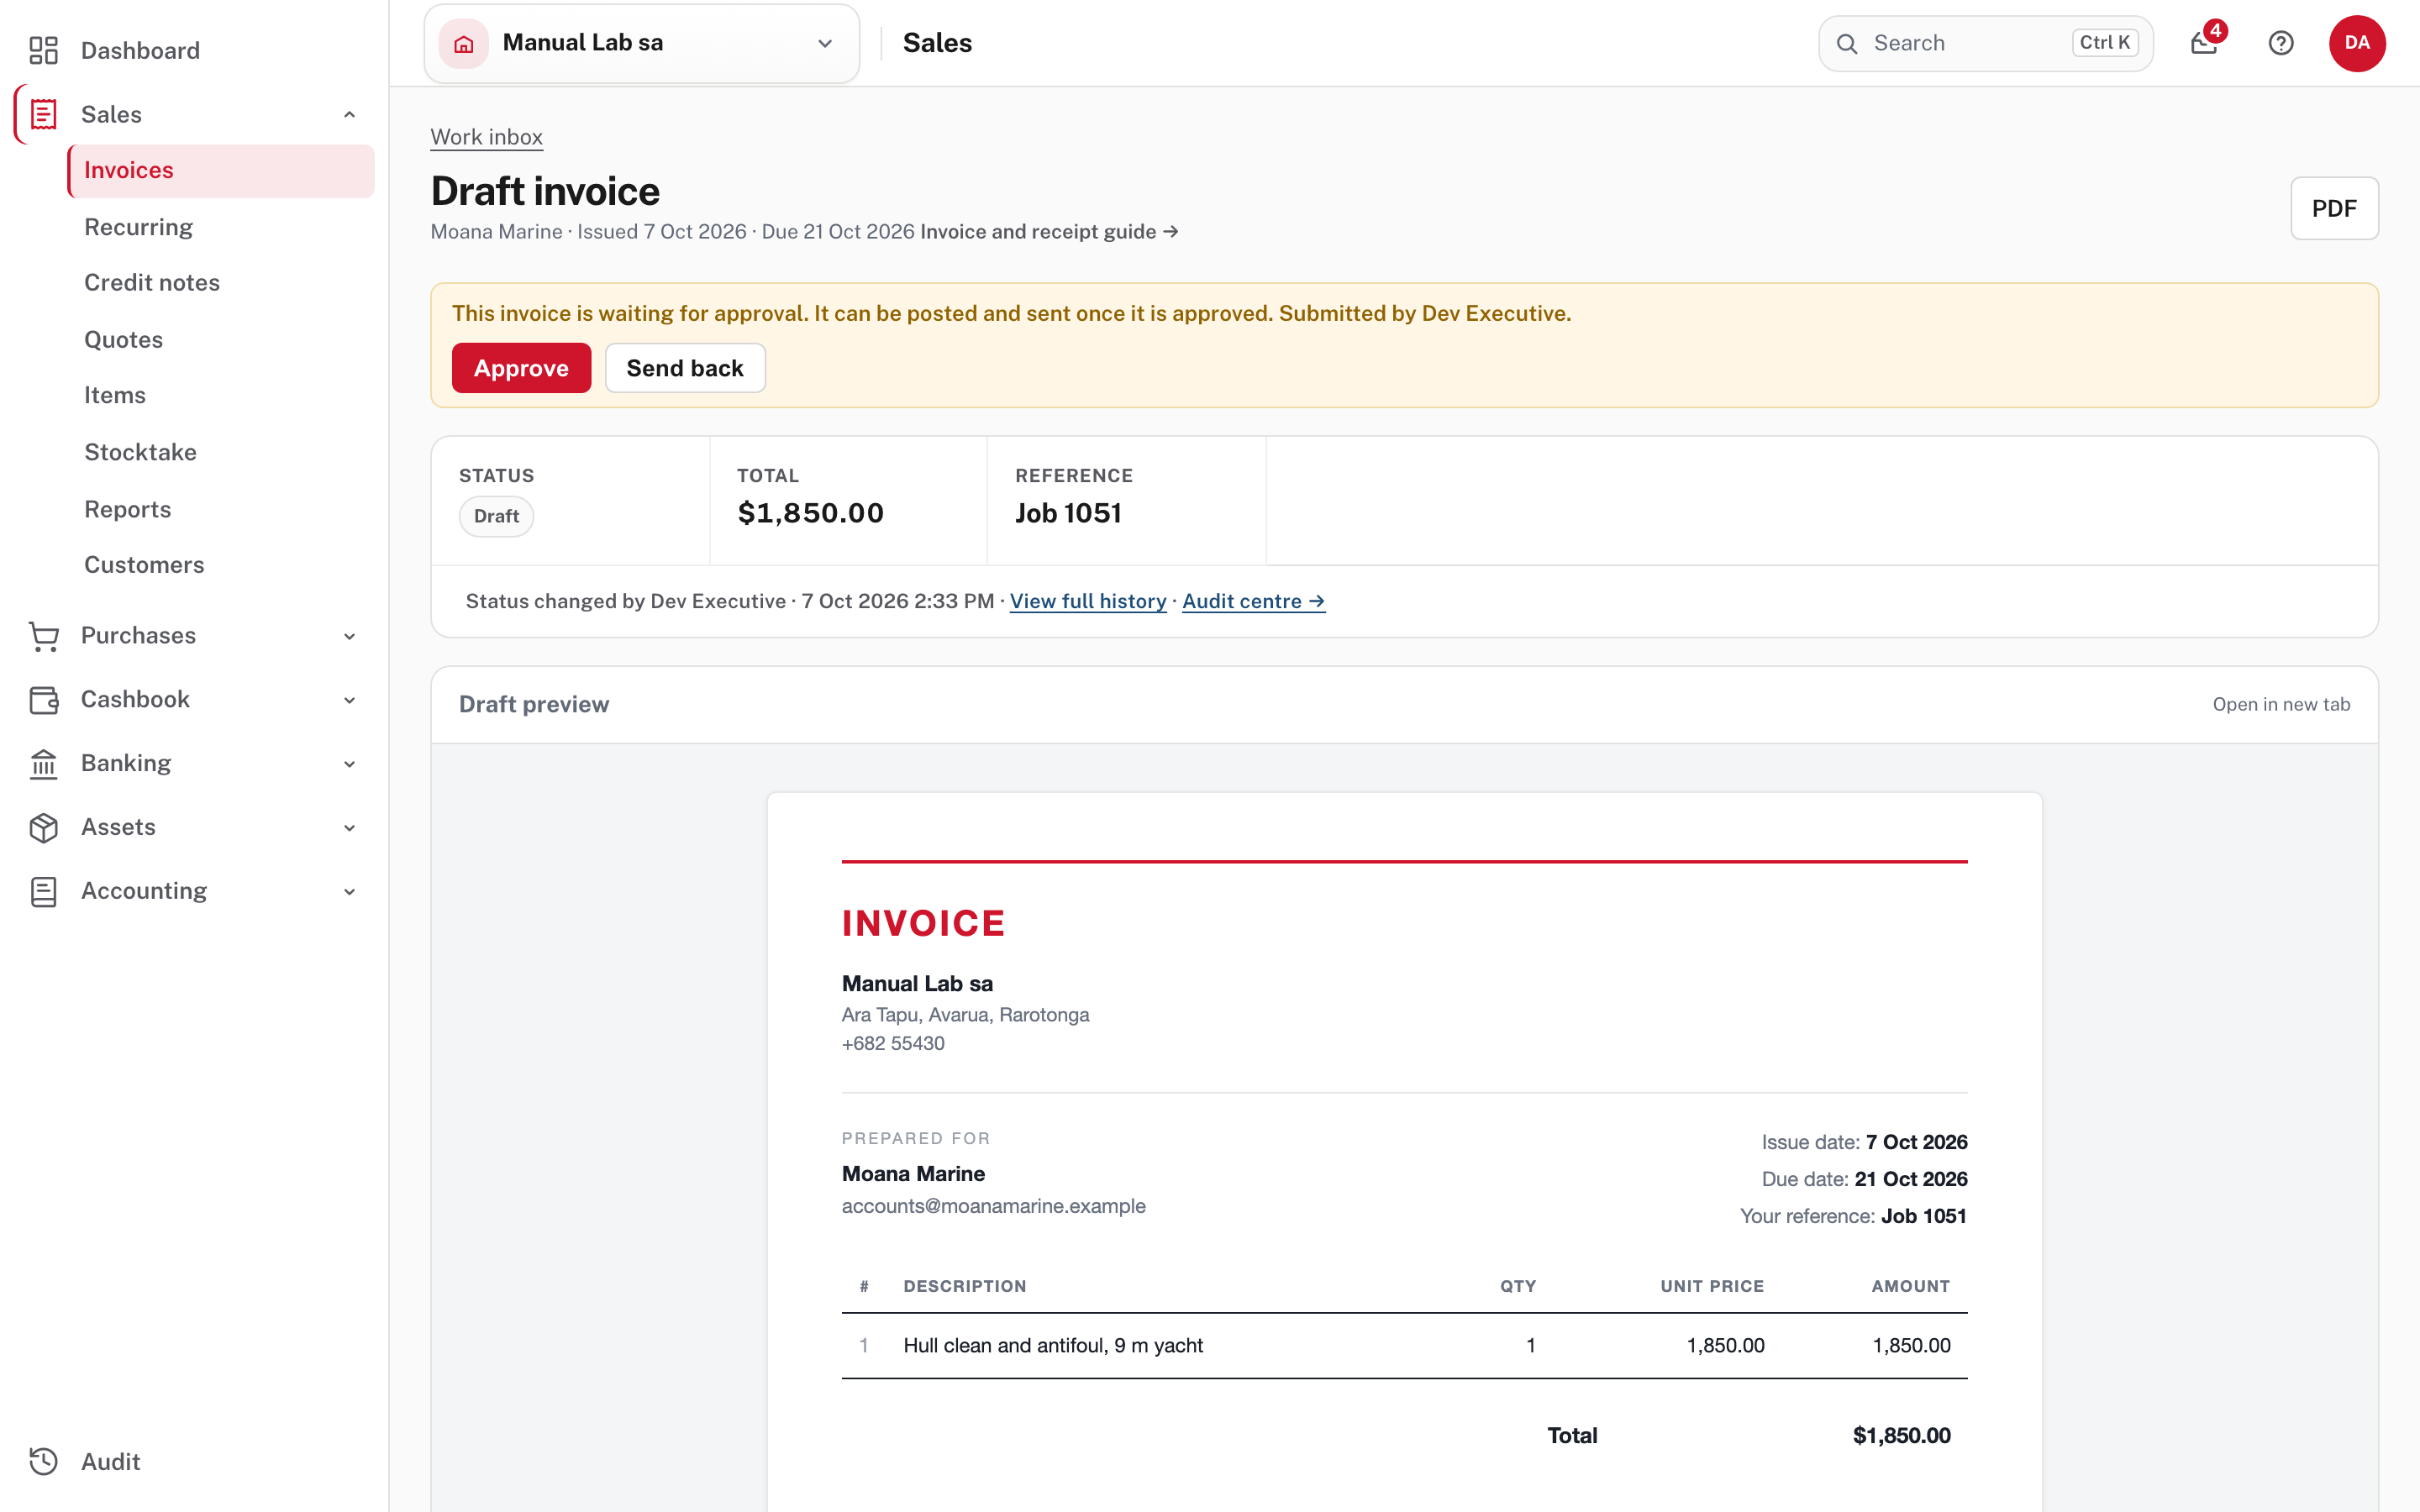Image resolution: width=2420 pixels, height=1512 pixels.
Task: Open Customers in the sidebar
Action: (x=144, y=565)
